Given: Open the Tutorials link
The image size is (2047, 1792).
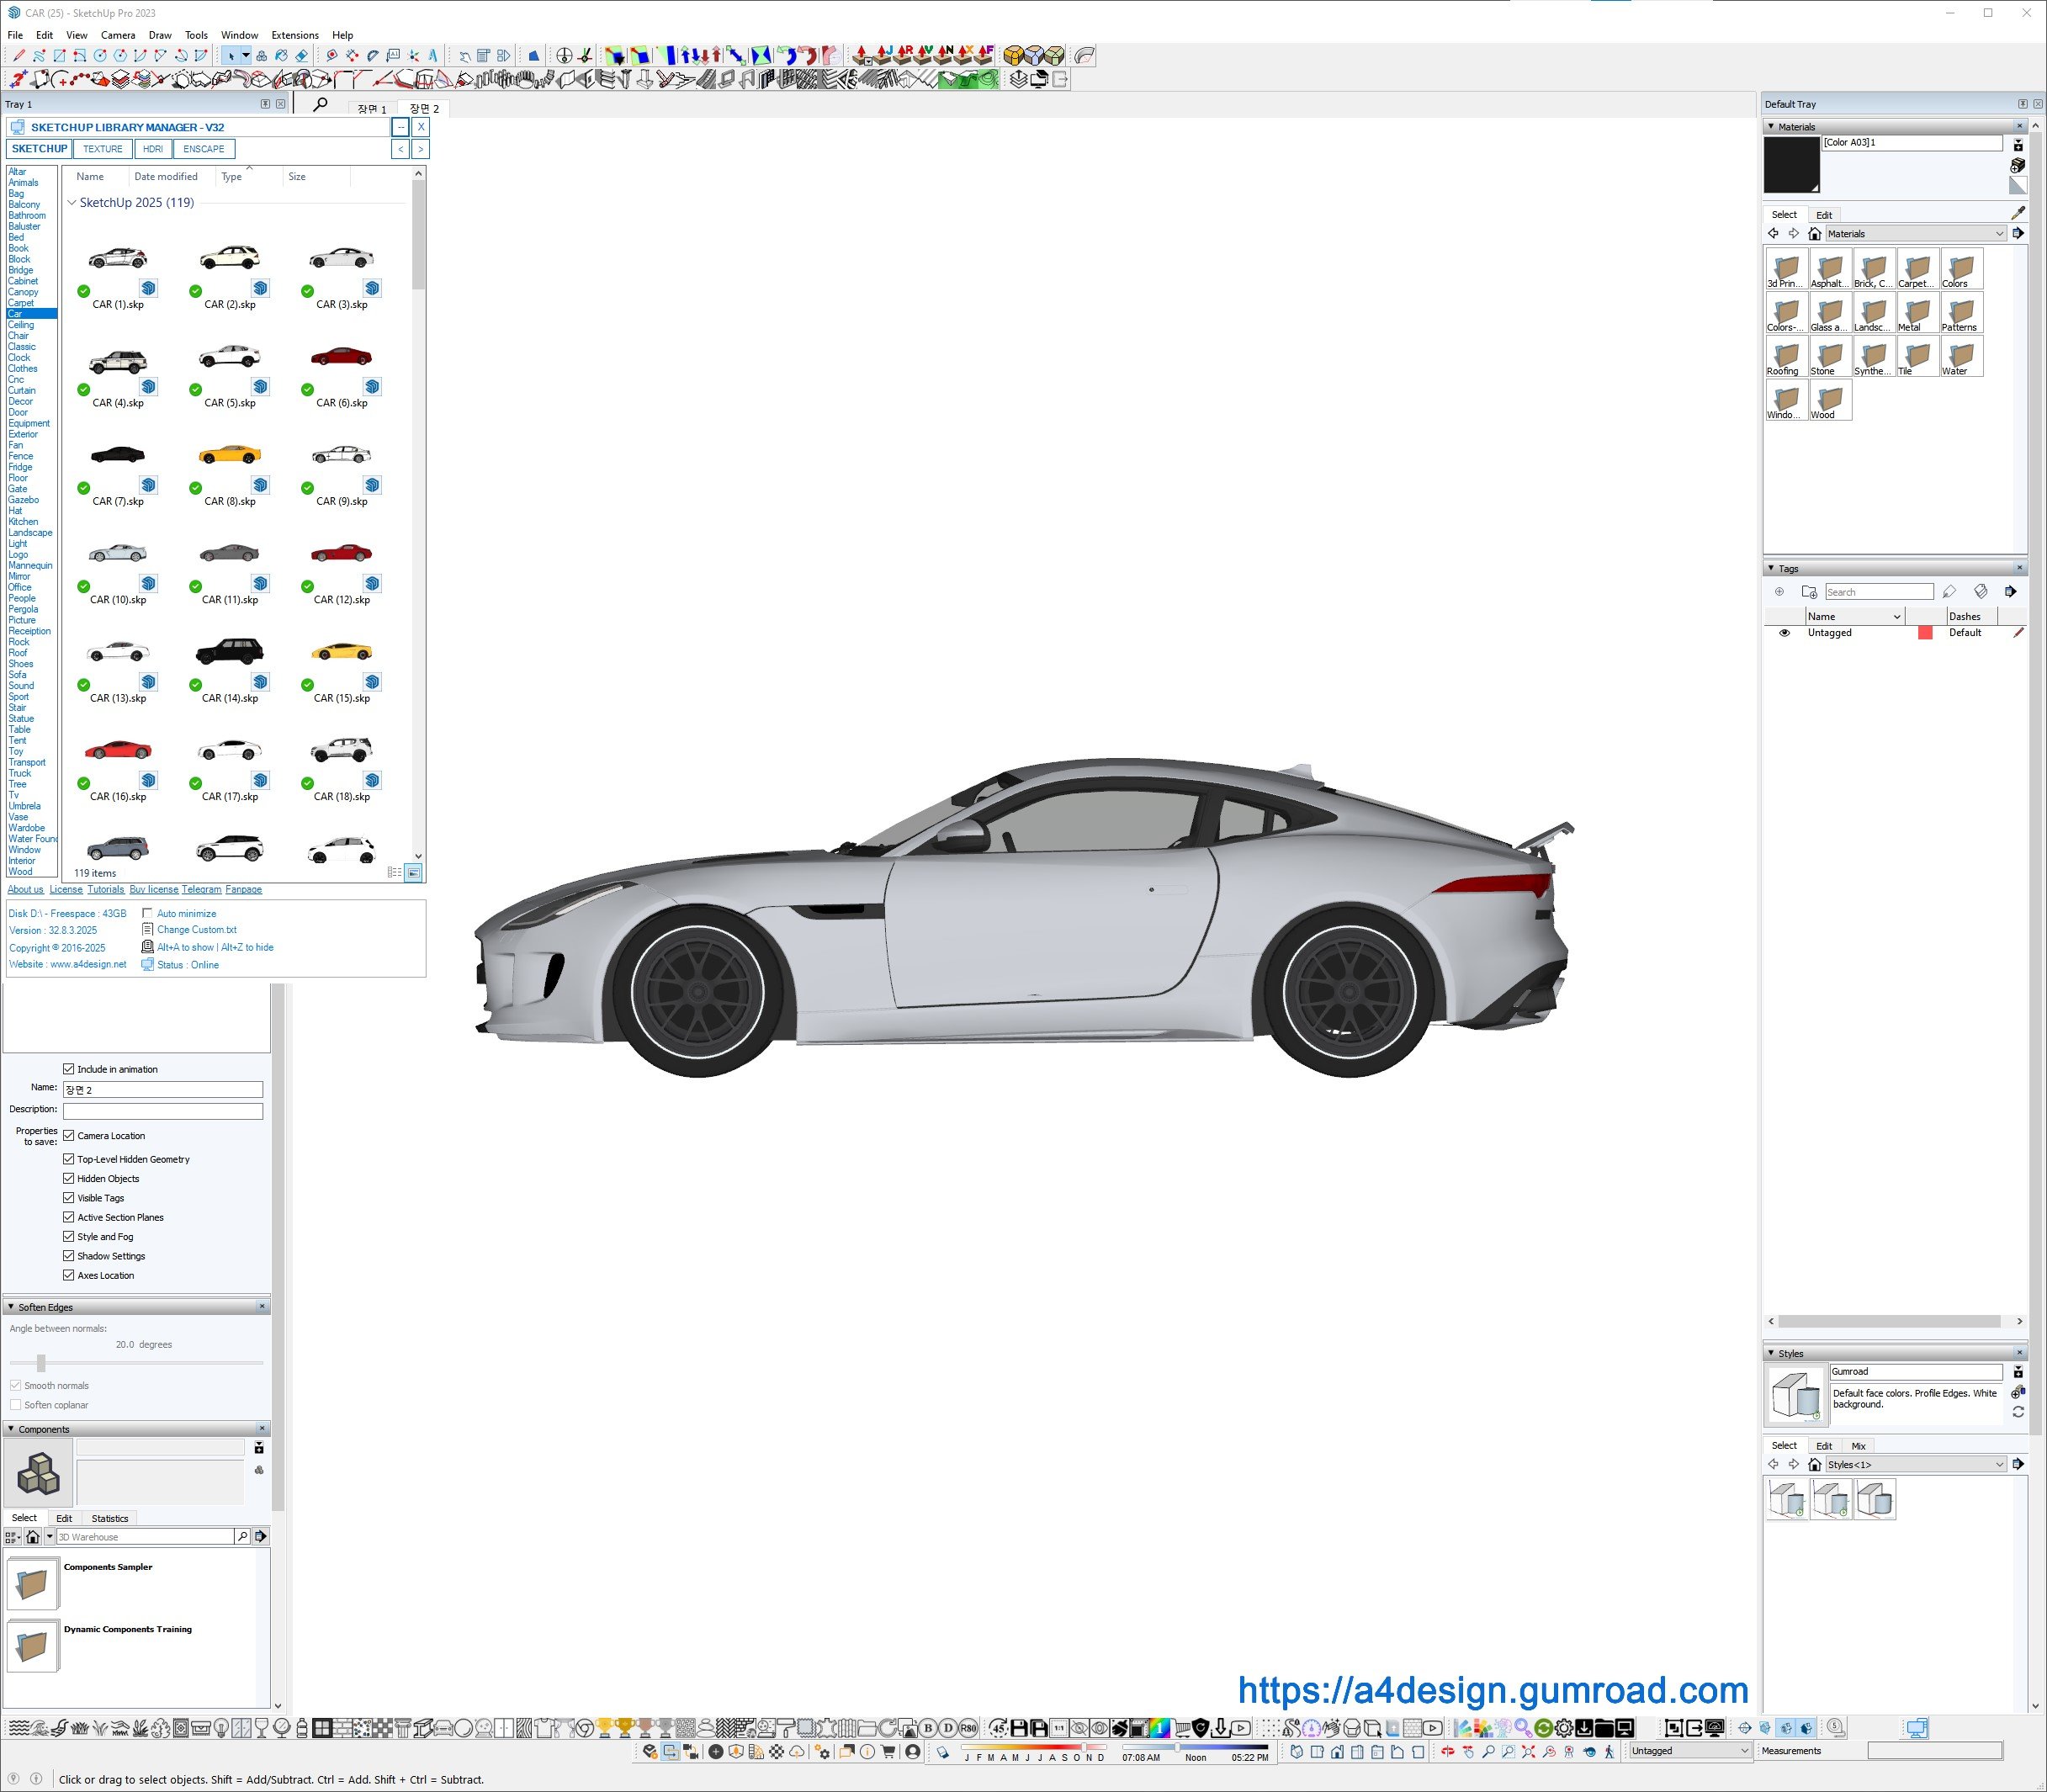Looking at the screenshot, I should coord(105,889).
